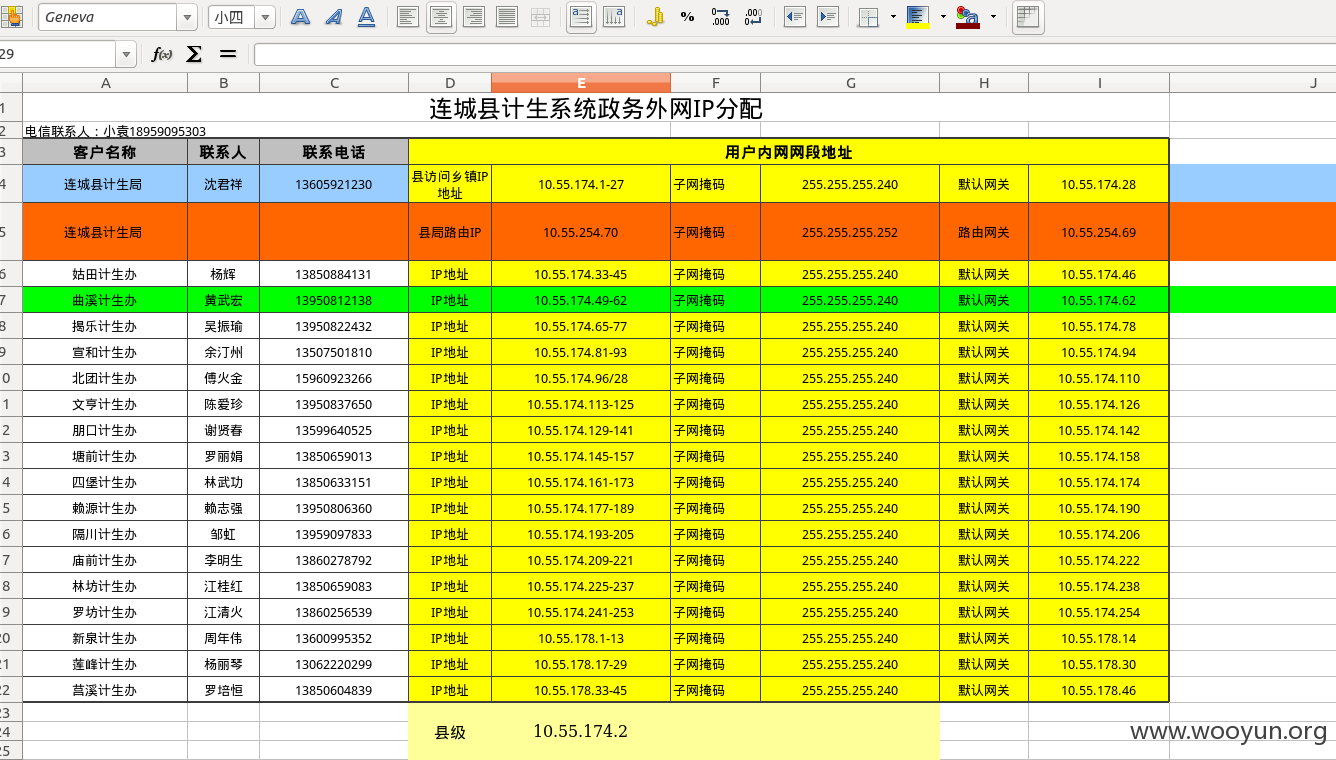Apply percent number format
This screenshot has width=1336, height=760.
tap(687, 17)
